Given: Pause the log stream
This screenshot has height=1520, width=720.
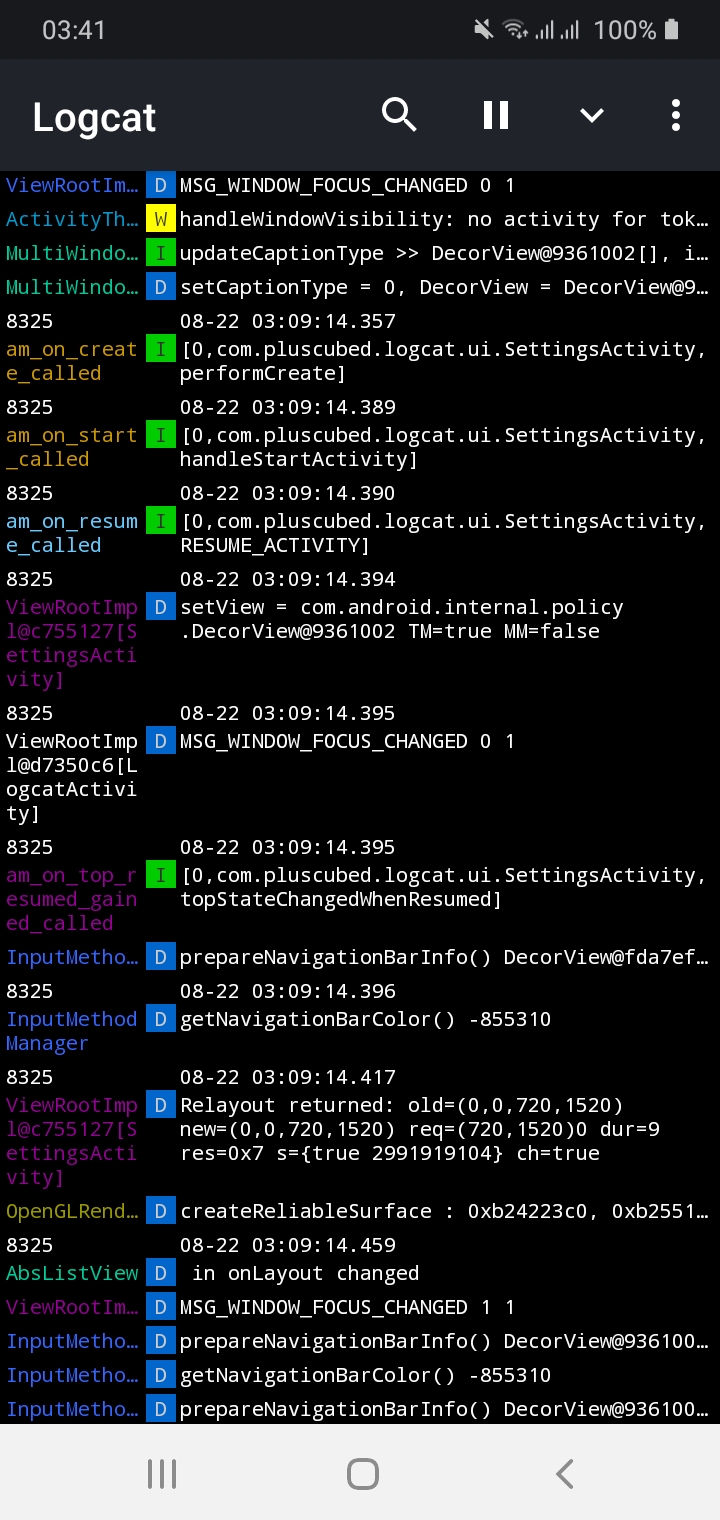Looking at the screenshot, I should (x=495, y=115).
